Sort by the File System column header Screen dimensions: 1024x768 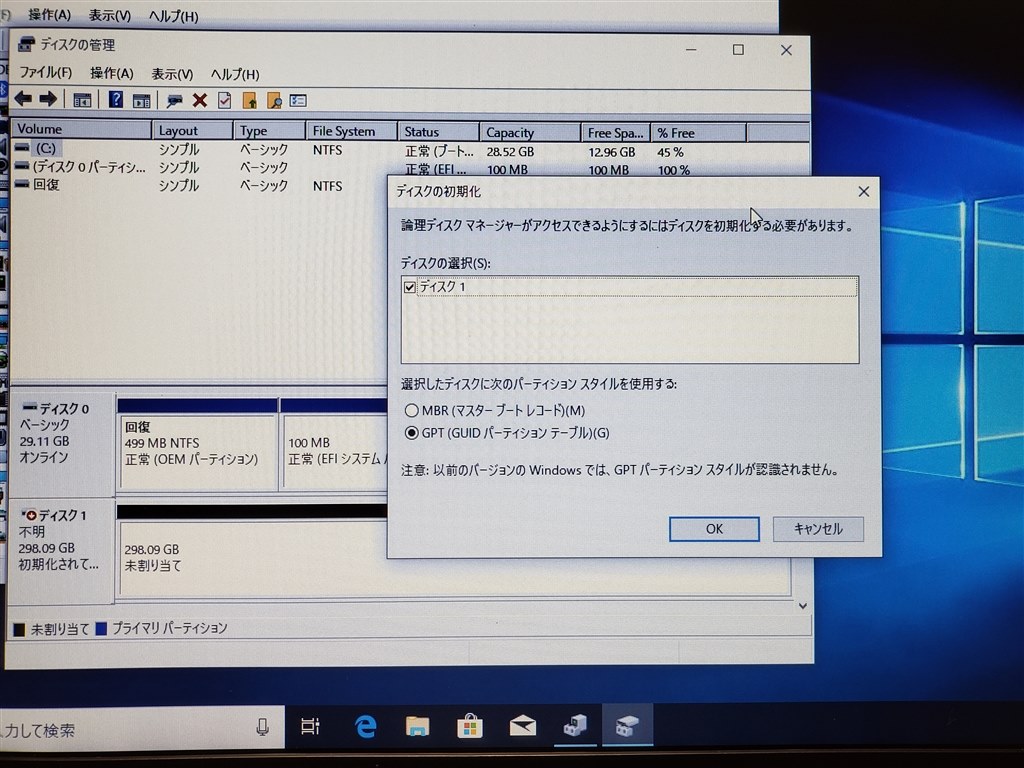click(351, 131)
